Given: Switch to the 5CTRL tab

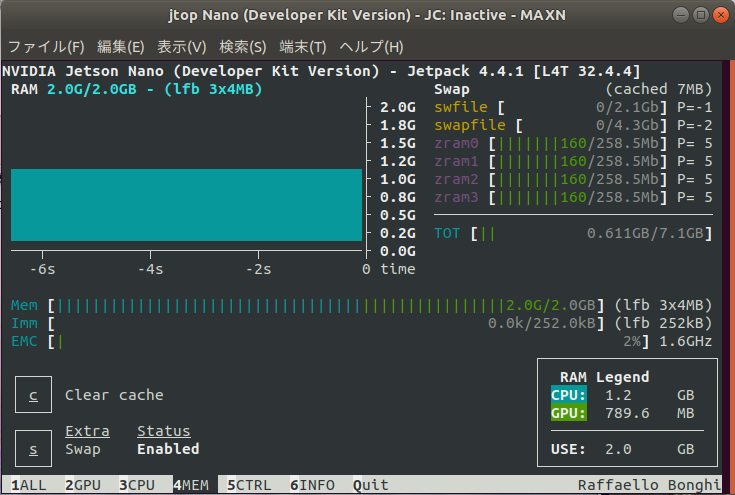Looking at the screenshot, I should (x=249, y=485).
